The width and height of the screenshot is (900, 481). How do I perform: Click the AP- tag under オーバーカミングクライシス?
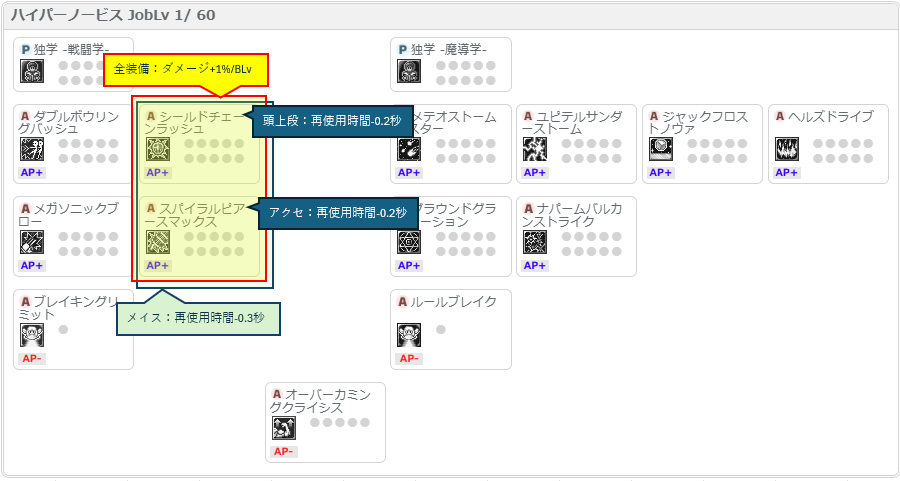[x=284, y=452]
